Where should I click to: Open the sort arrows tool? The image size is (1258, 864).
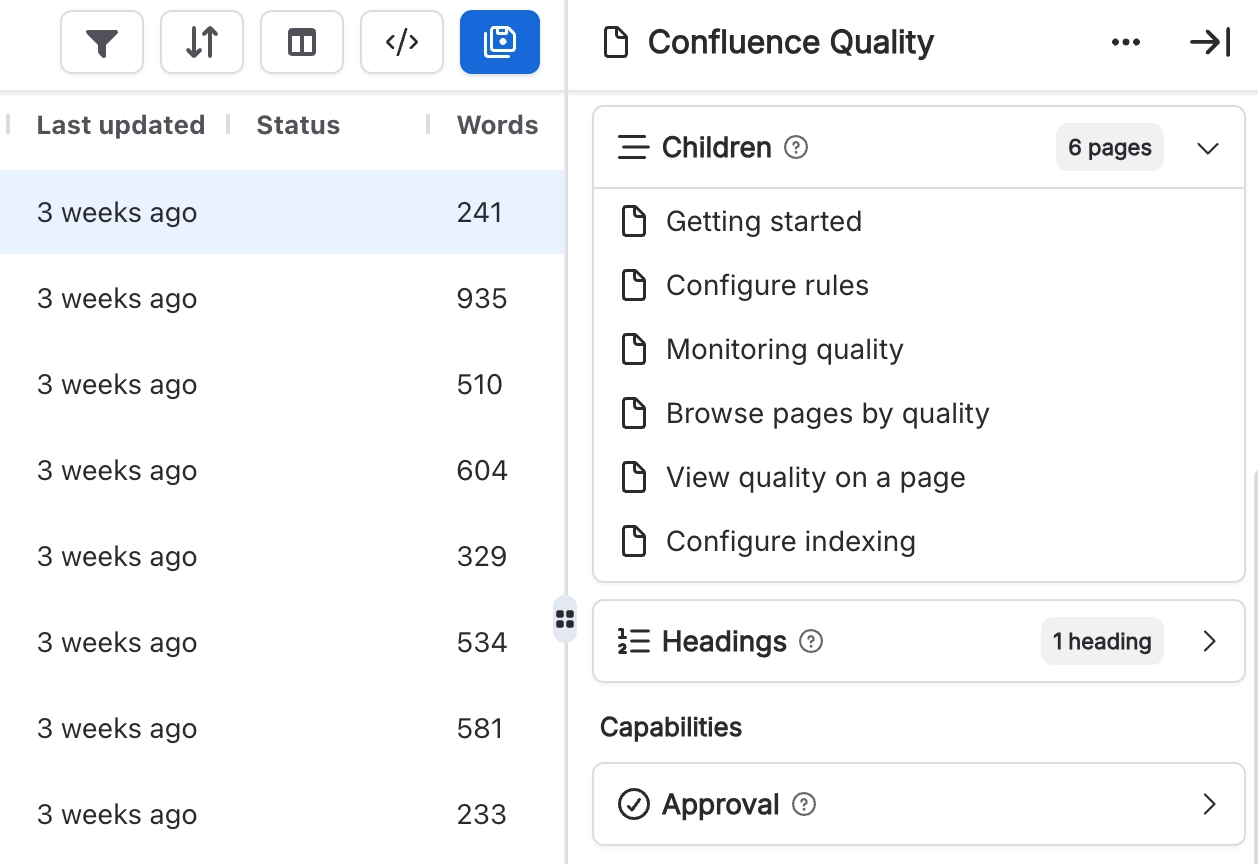[x=202, y=42]
